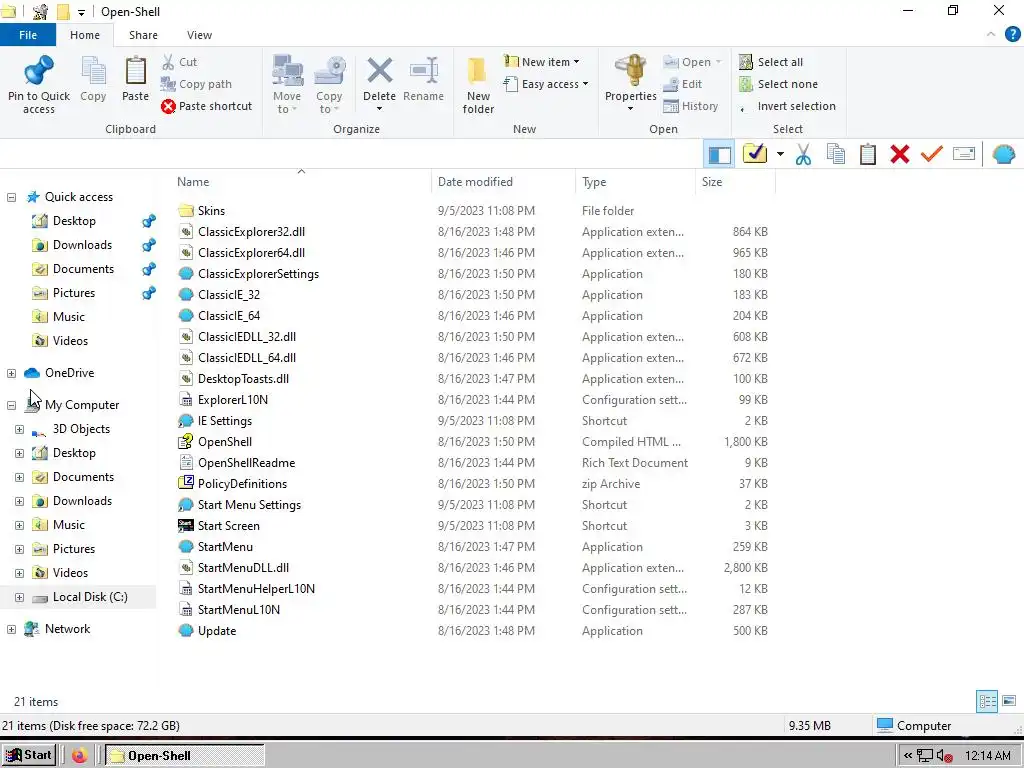Select ClassicExplorerSettings application file

[x=248, y=274]
